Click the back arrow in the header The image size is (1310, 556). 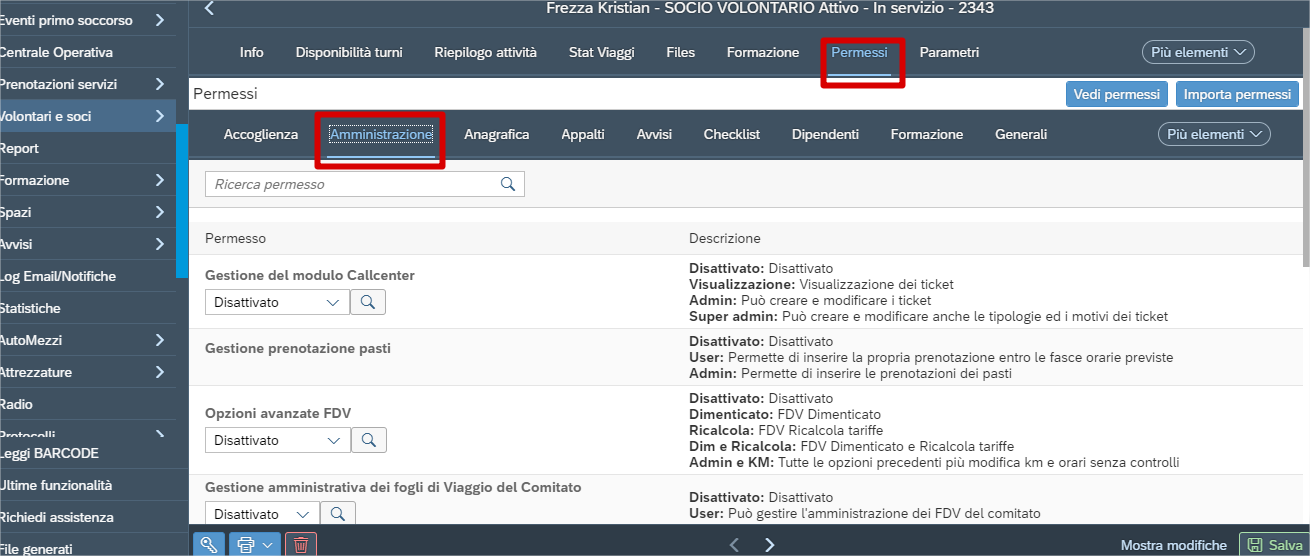209,9
